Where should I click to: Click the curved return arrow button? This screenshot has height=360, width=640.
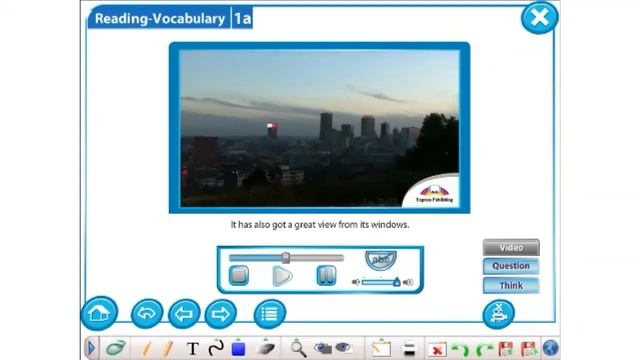(x=147, y=313)
